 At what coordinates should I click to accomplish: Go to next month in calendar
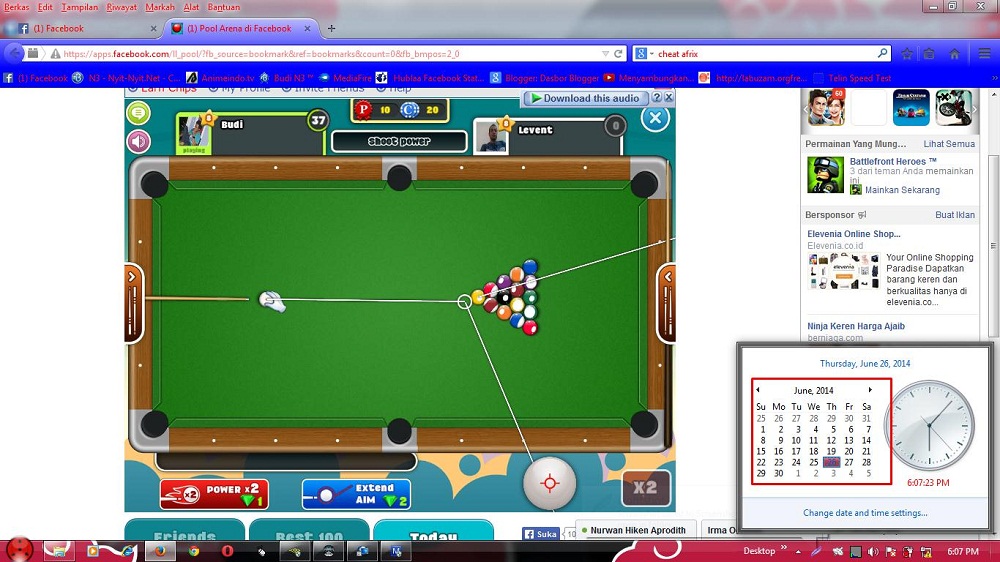pyautogui.click(x=870, y=390)
